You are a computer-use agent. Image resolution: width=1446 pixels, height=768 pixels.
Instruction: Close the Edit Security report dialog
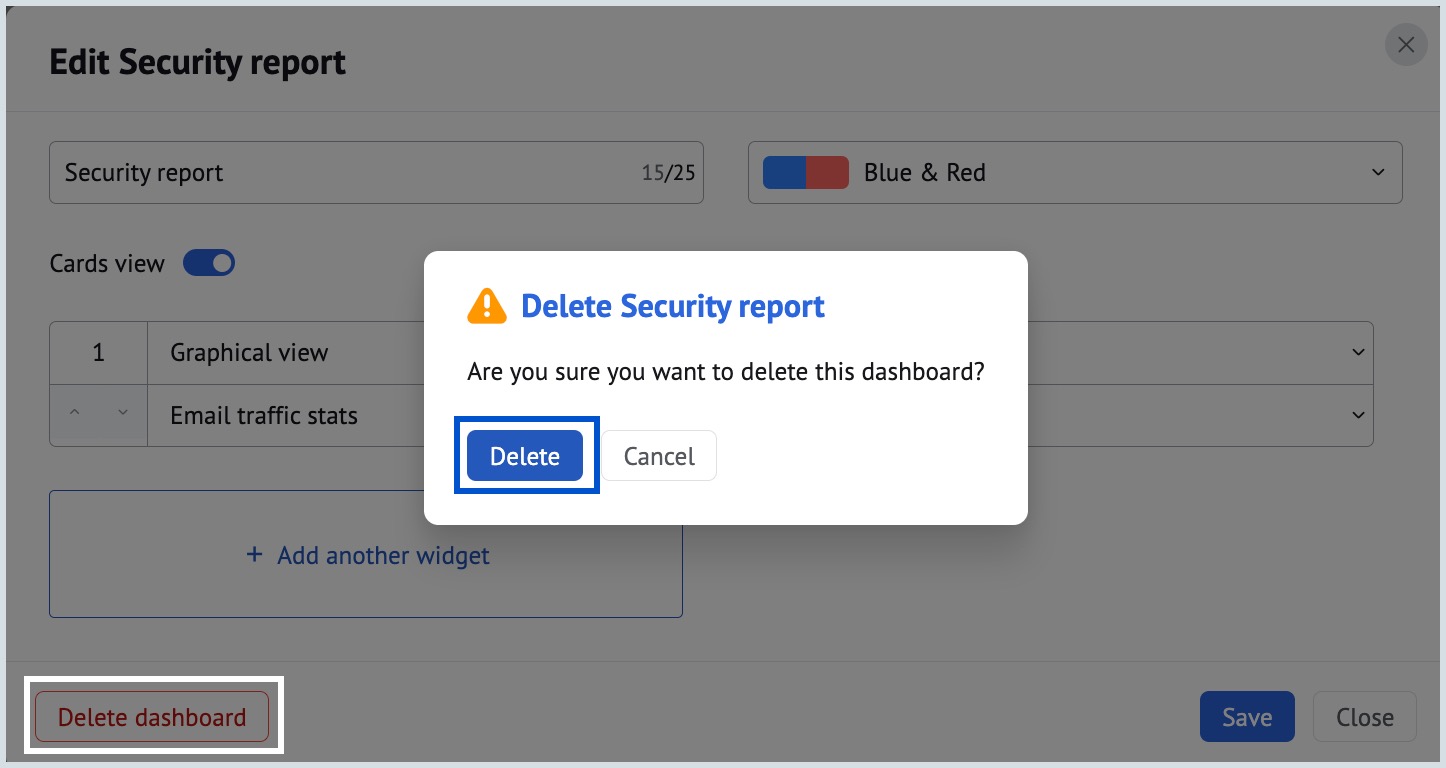(x=1364, y=716)
